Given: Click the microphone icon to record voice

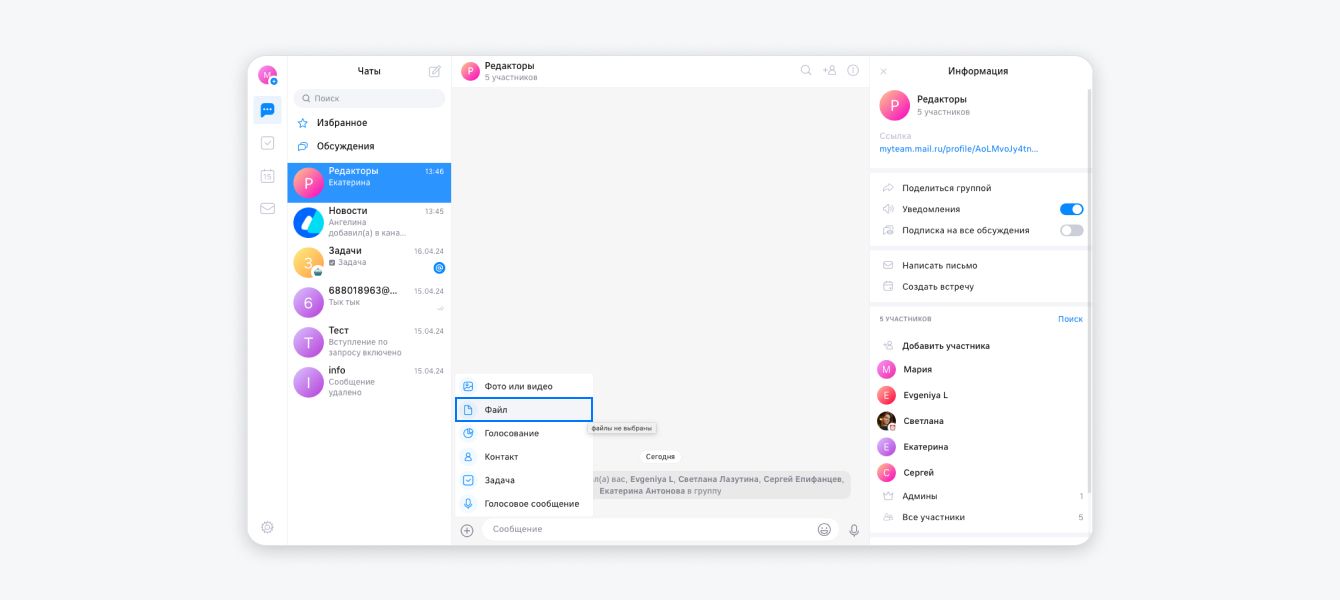Looking at the screenshot, I should point(854,530).
